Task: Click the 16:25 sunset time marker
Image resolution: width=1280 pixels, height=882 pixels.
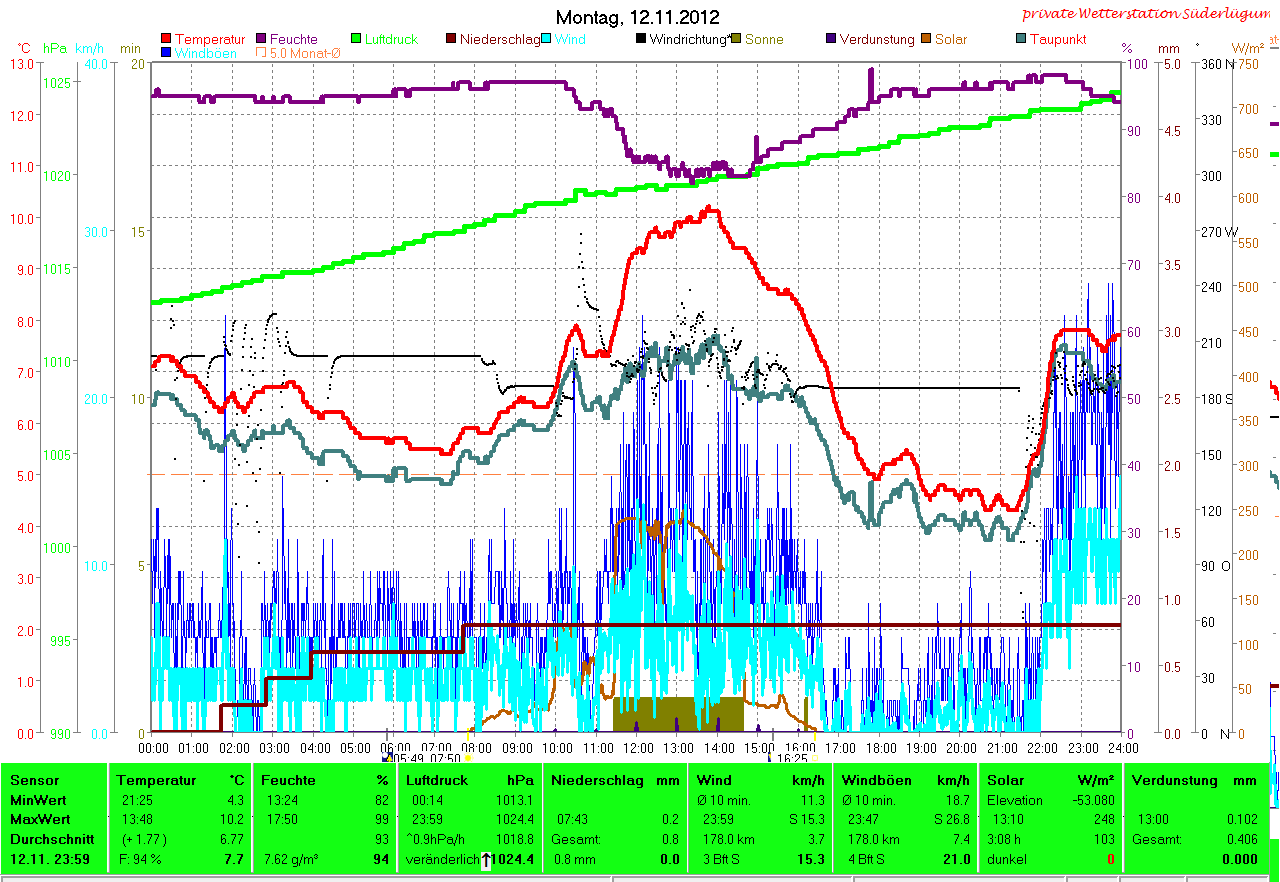Action: (791, 759)
